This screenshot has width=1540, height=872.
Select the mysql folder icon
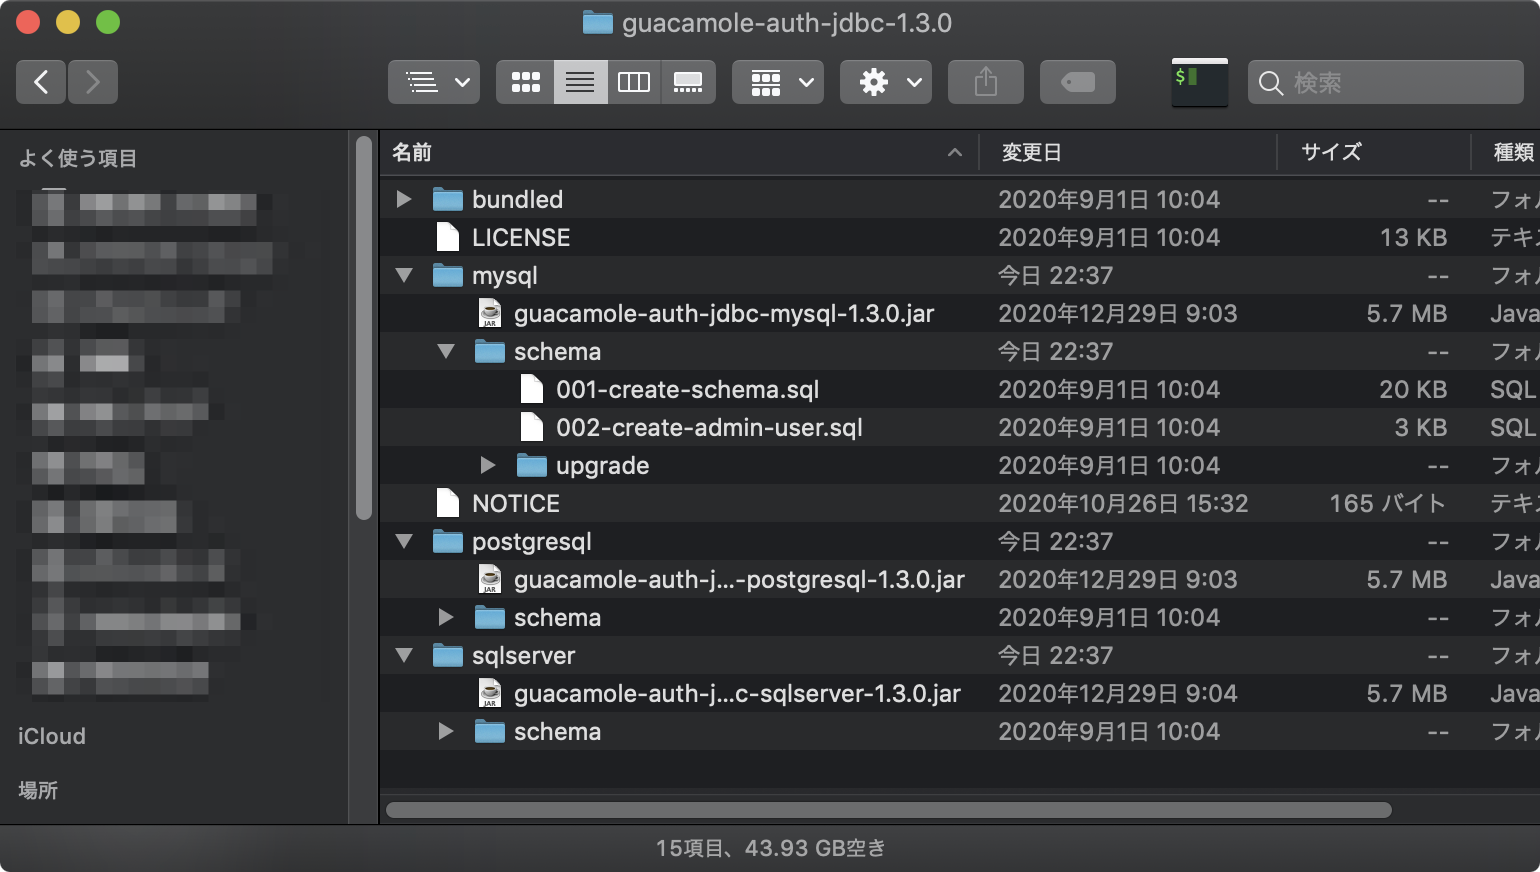pos(447,275)
